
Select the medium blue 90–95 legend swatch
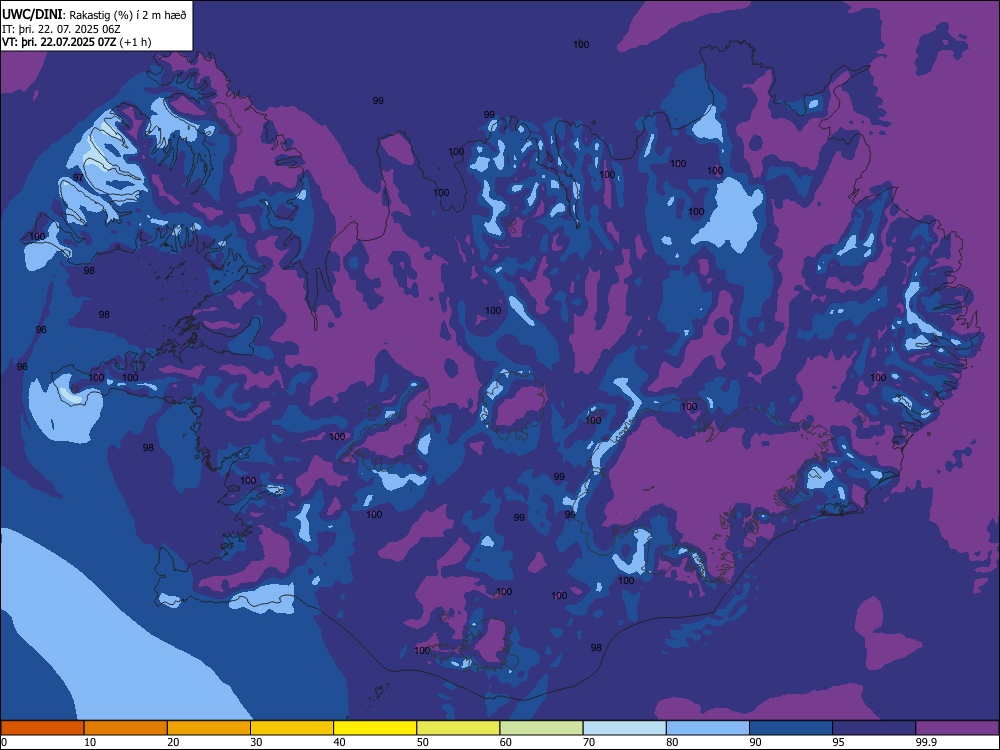[791, 728]
